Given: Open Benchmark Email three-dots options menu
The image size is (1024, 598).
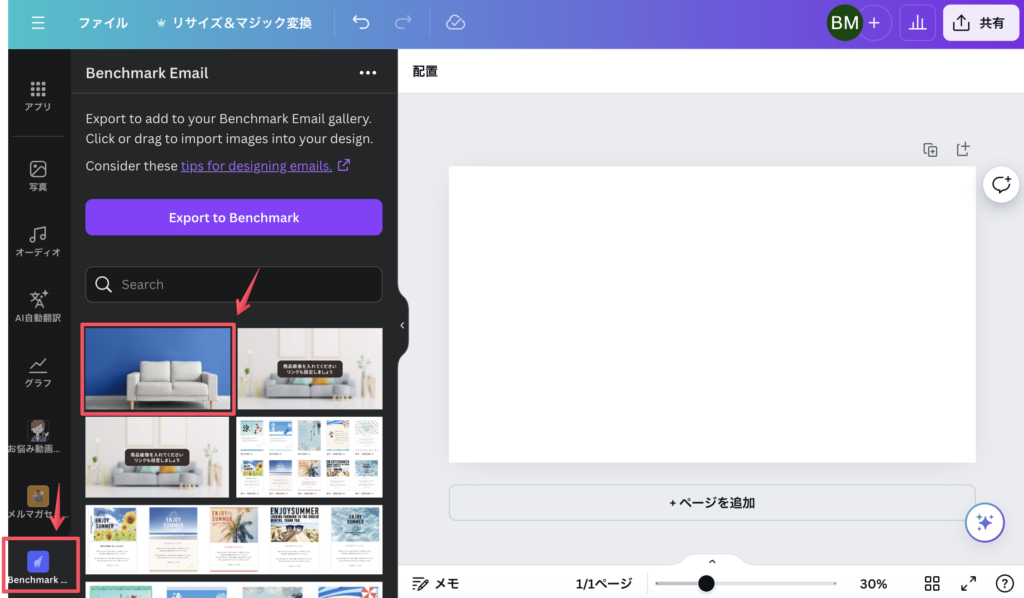Looking at the screenshot, I should [368, 73].
